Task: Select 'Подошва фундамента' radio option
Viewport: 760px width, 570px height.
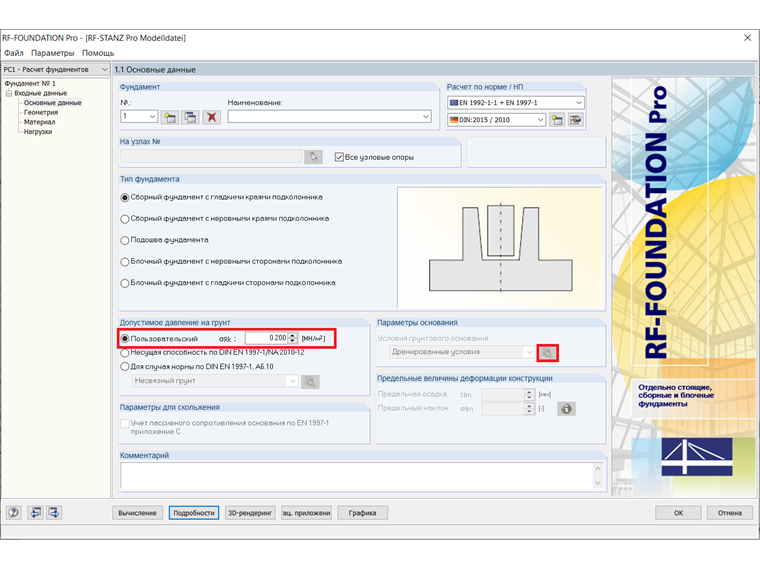Action: (125, 240)
